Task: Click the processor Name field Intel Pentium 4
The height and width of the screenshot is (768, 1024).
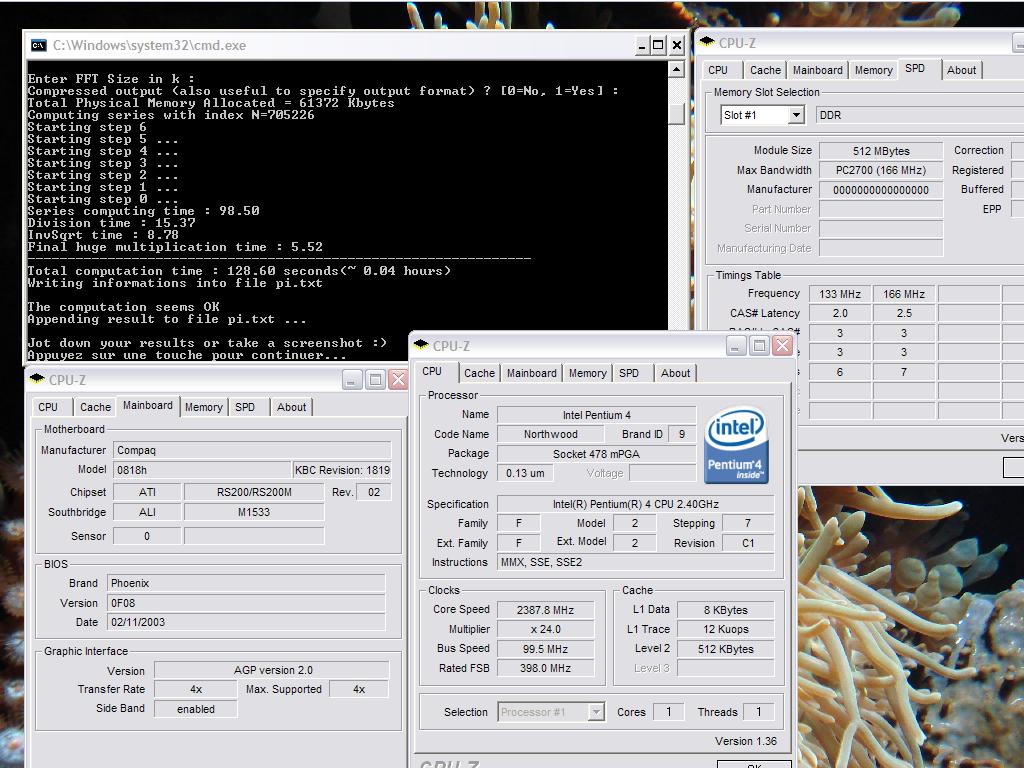Action: [x=597, y=415]
